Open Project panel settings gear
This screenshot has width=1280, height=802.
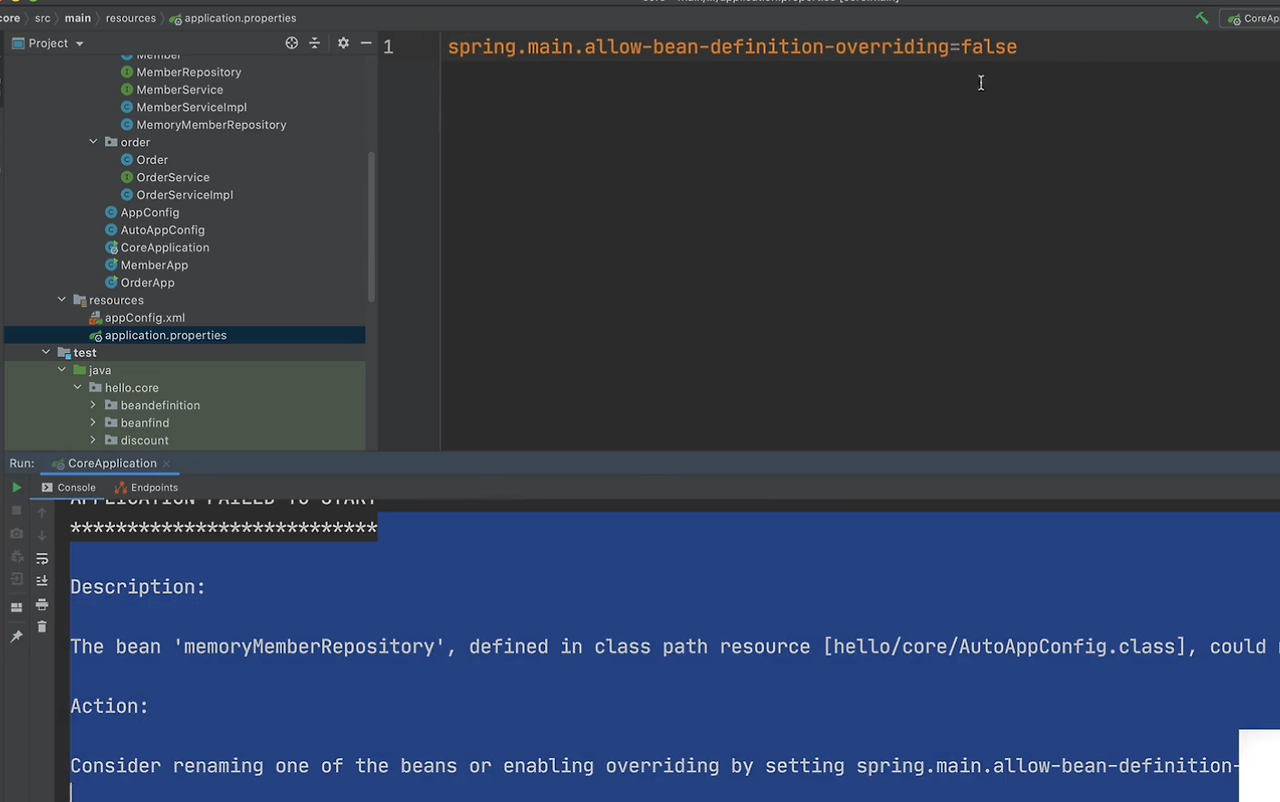click(343, 43)
